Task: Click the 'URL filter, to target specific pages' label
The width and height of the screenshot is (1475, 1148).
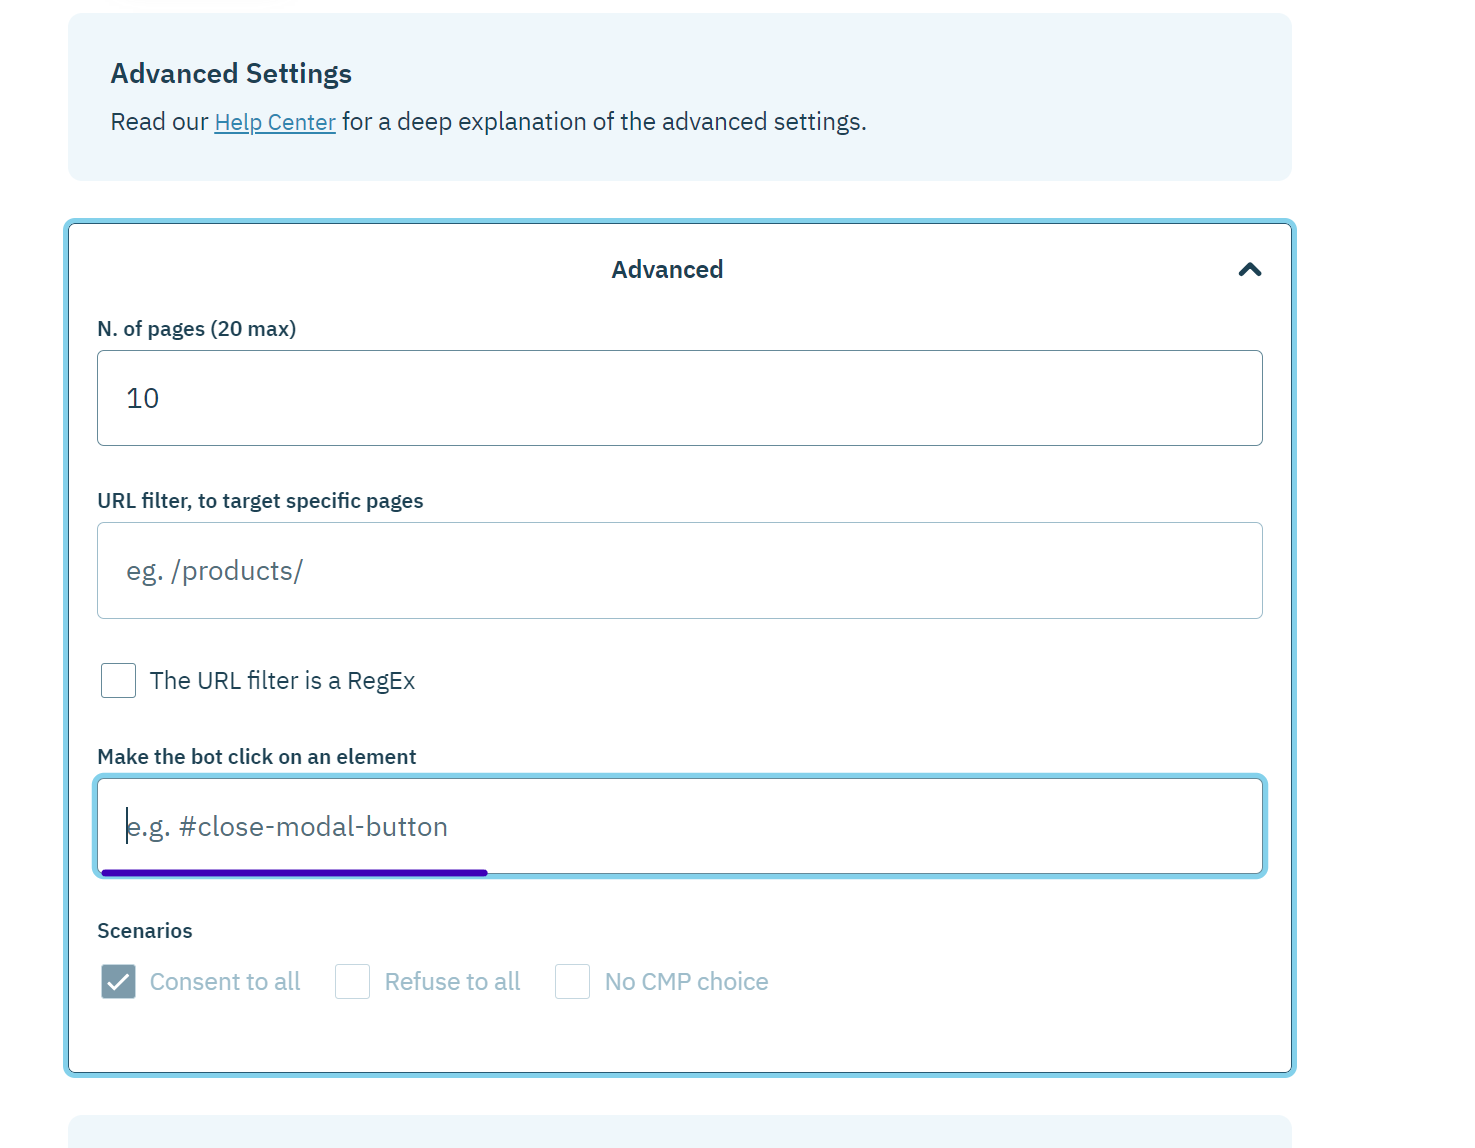Action: pyautogui.click(x=260, y=500)
